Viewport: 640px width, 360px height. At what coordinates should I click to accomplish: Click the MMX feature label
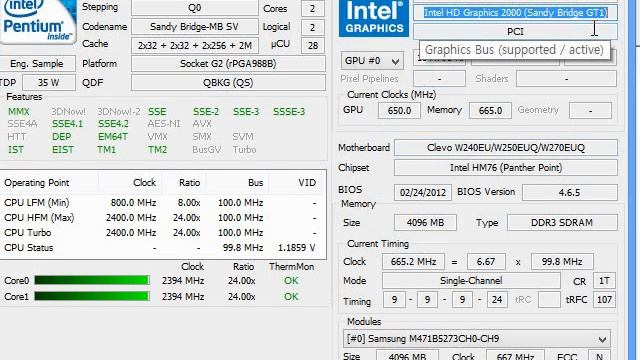tap(19, 112)
